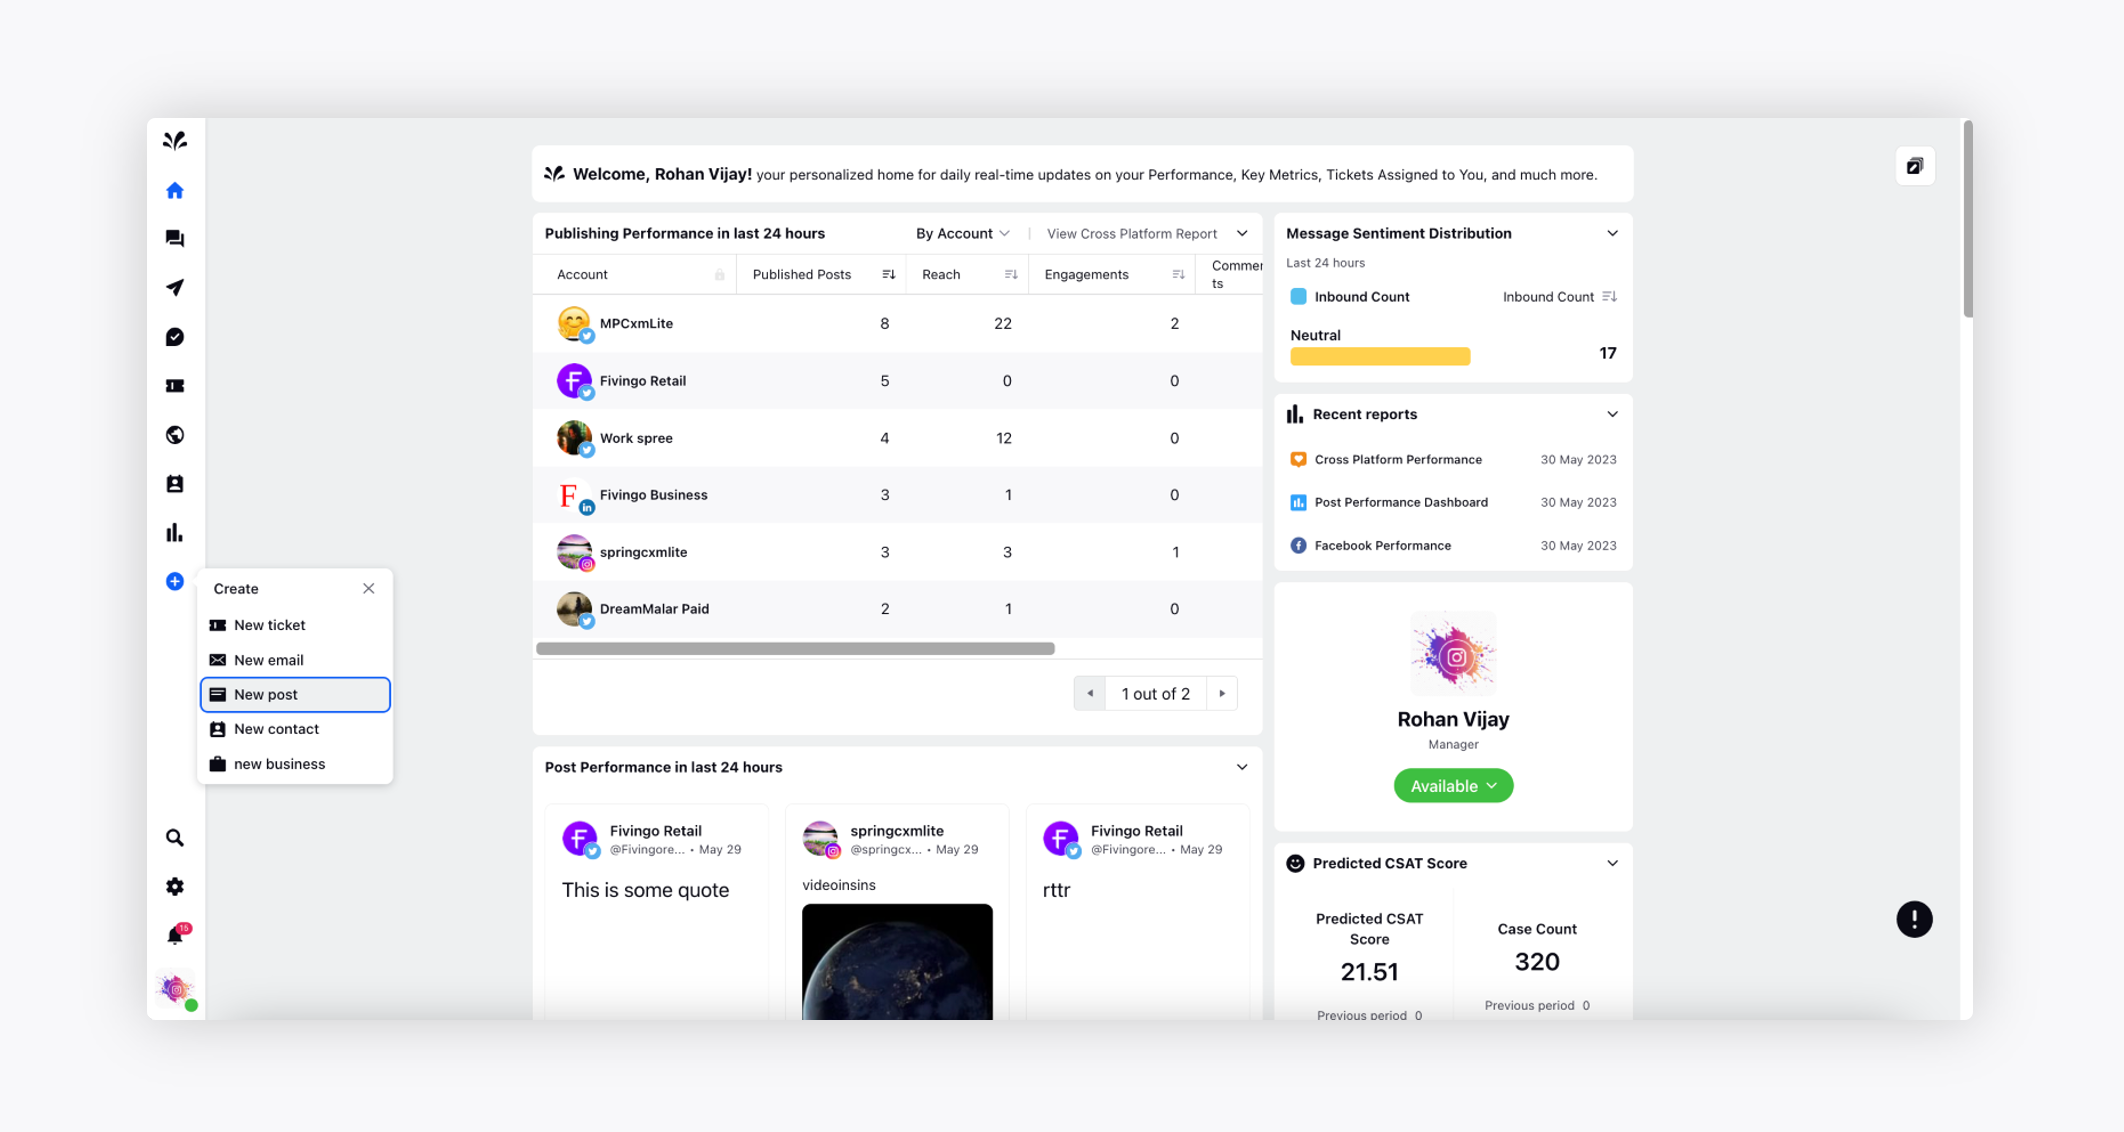
Task: Open the ticket icon in sidebar
Action: [175, 386]
